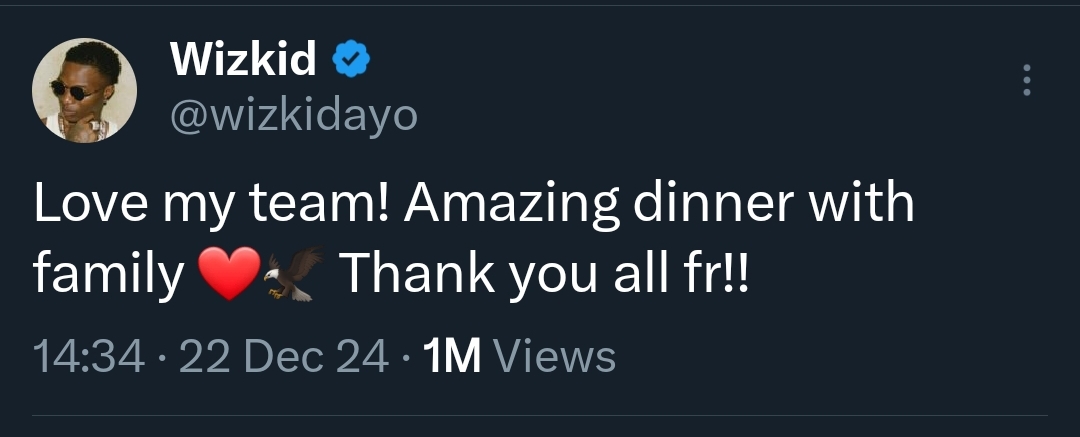Open the @wizkidayo handle link
The height and width of the screenshot is (437, 1080).
tap(294, 118)
